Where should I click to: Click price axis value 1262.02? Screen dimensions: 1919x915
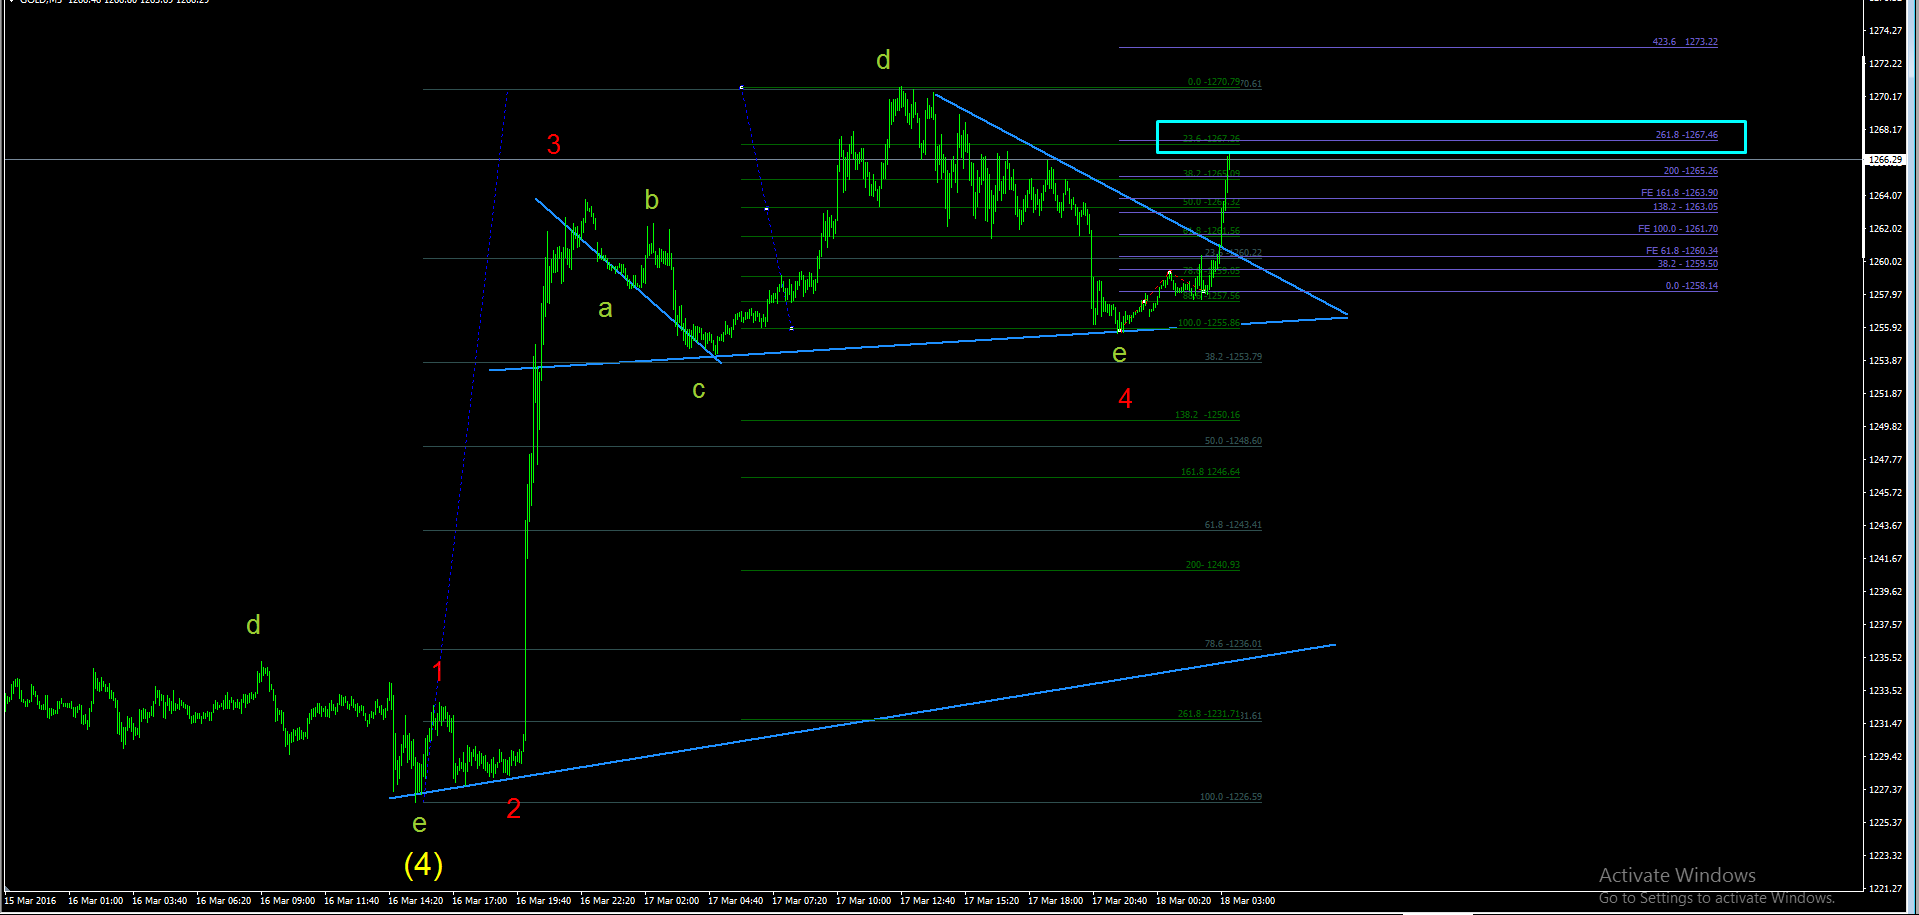click(1885, 229)
